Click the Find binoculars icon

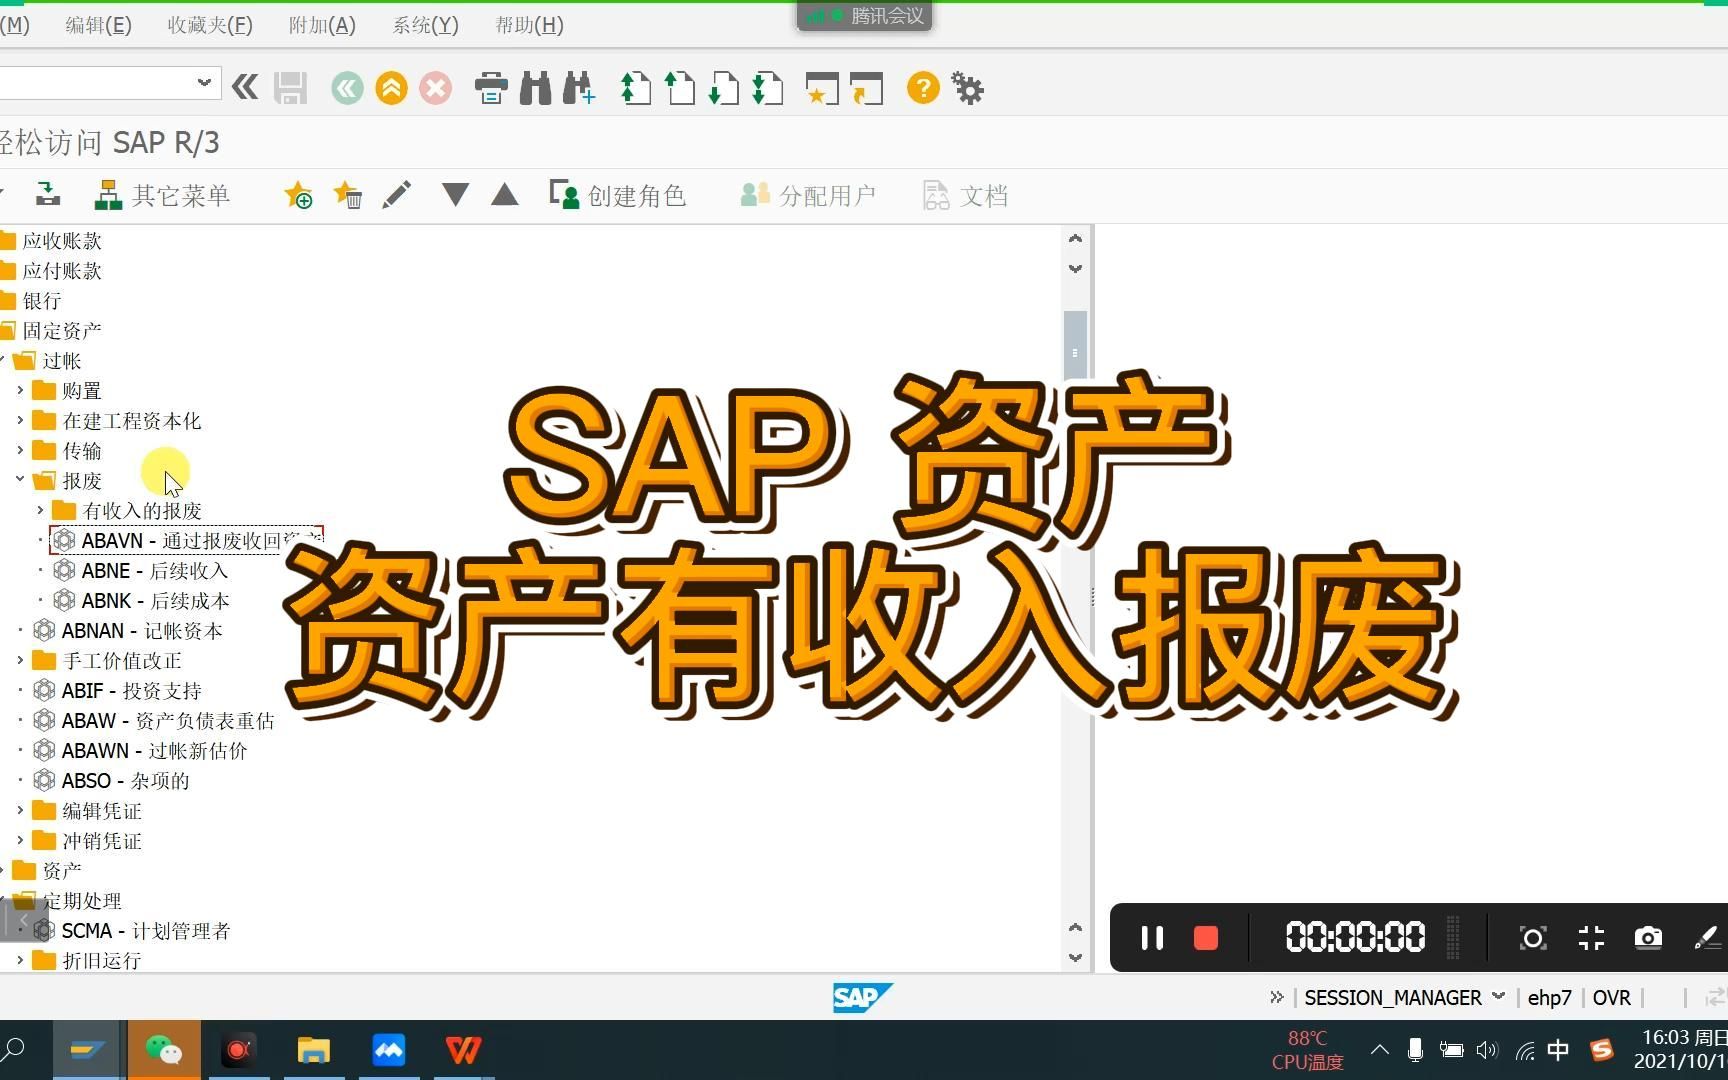535,88
